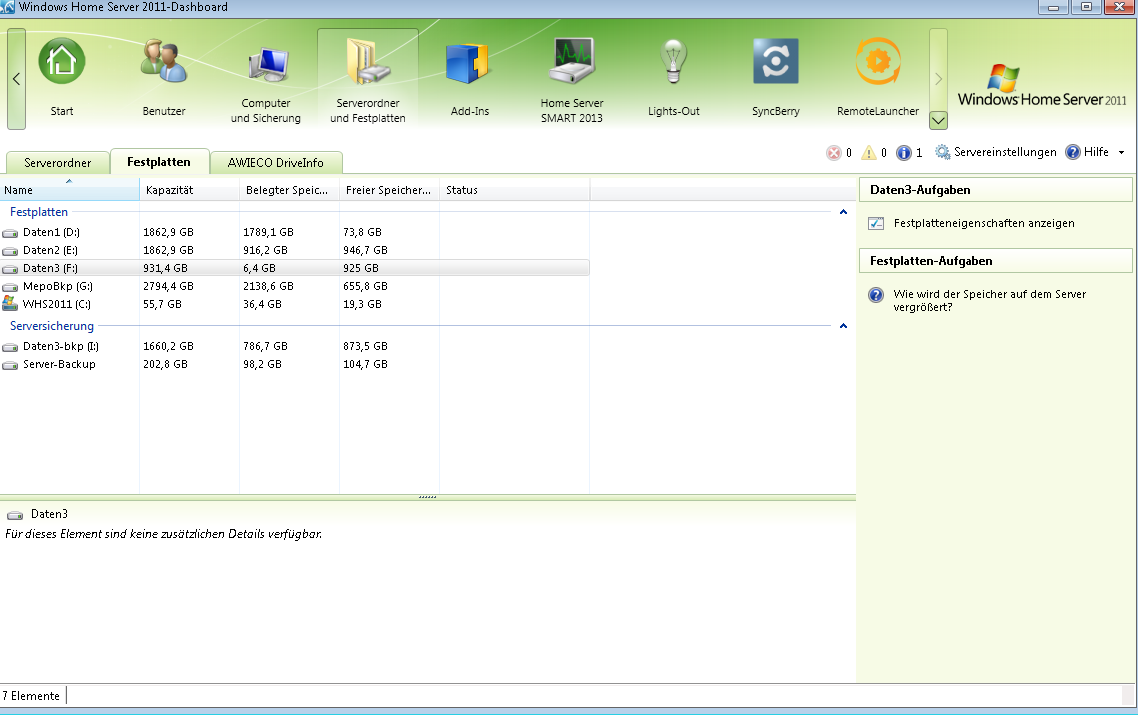Click the dashboard title bar app icon
Screen dimensions: 1138x715
pyautogui.click(x=7, y=7)
